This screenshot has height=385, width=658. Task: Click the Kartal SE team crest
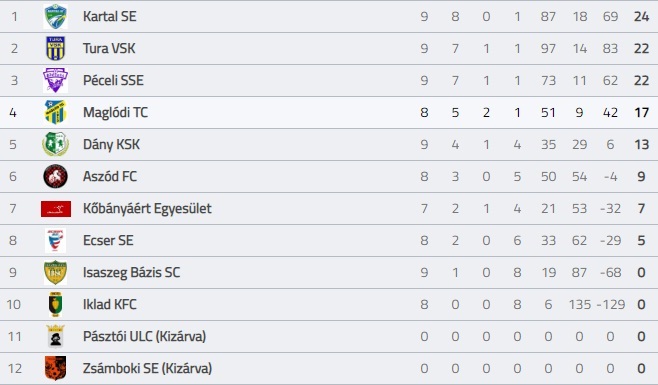(55, 16)
